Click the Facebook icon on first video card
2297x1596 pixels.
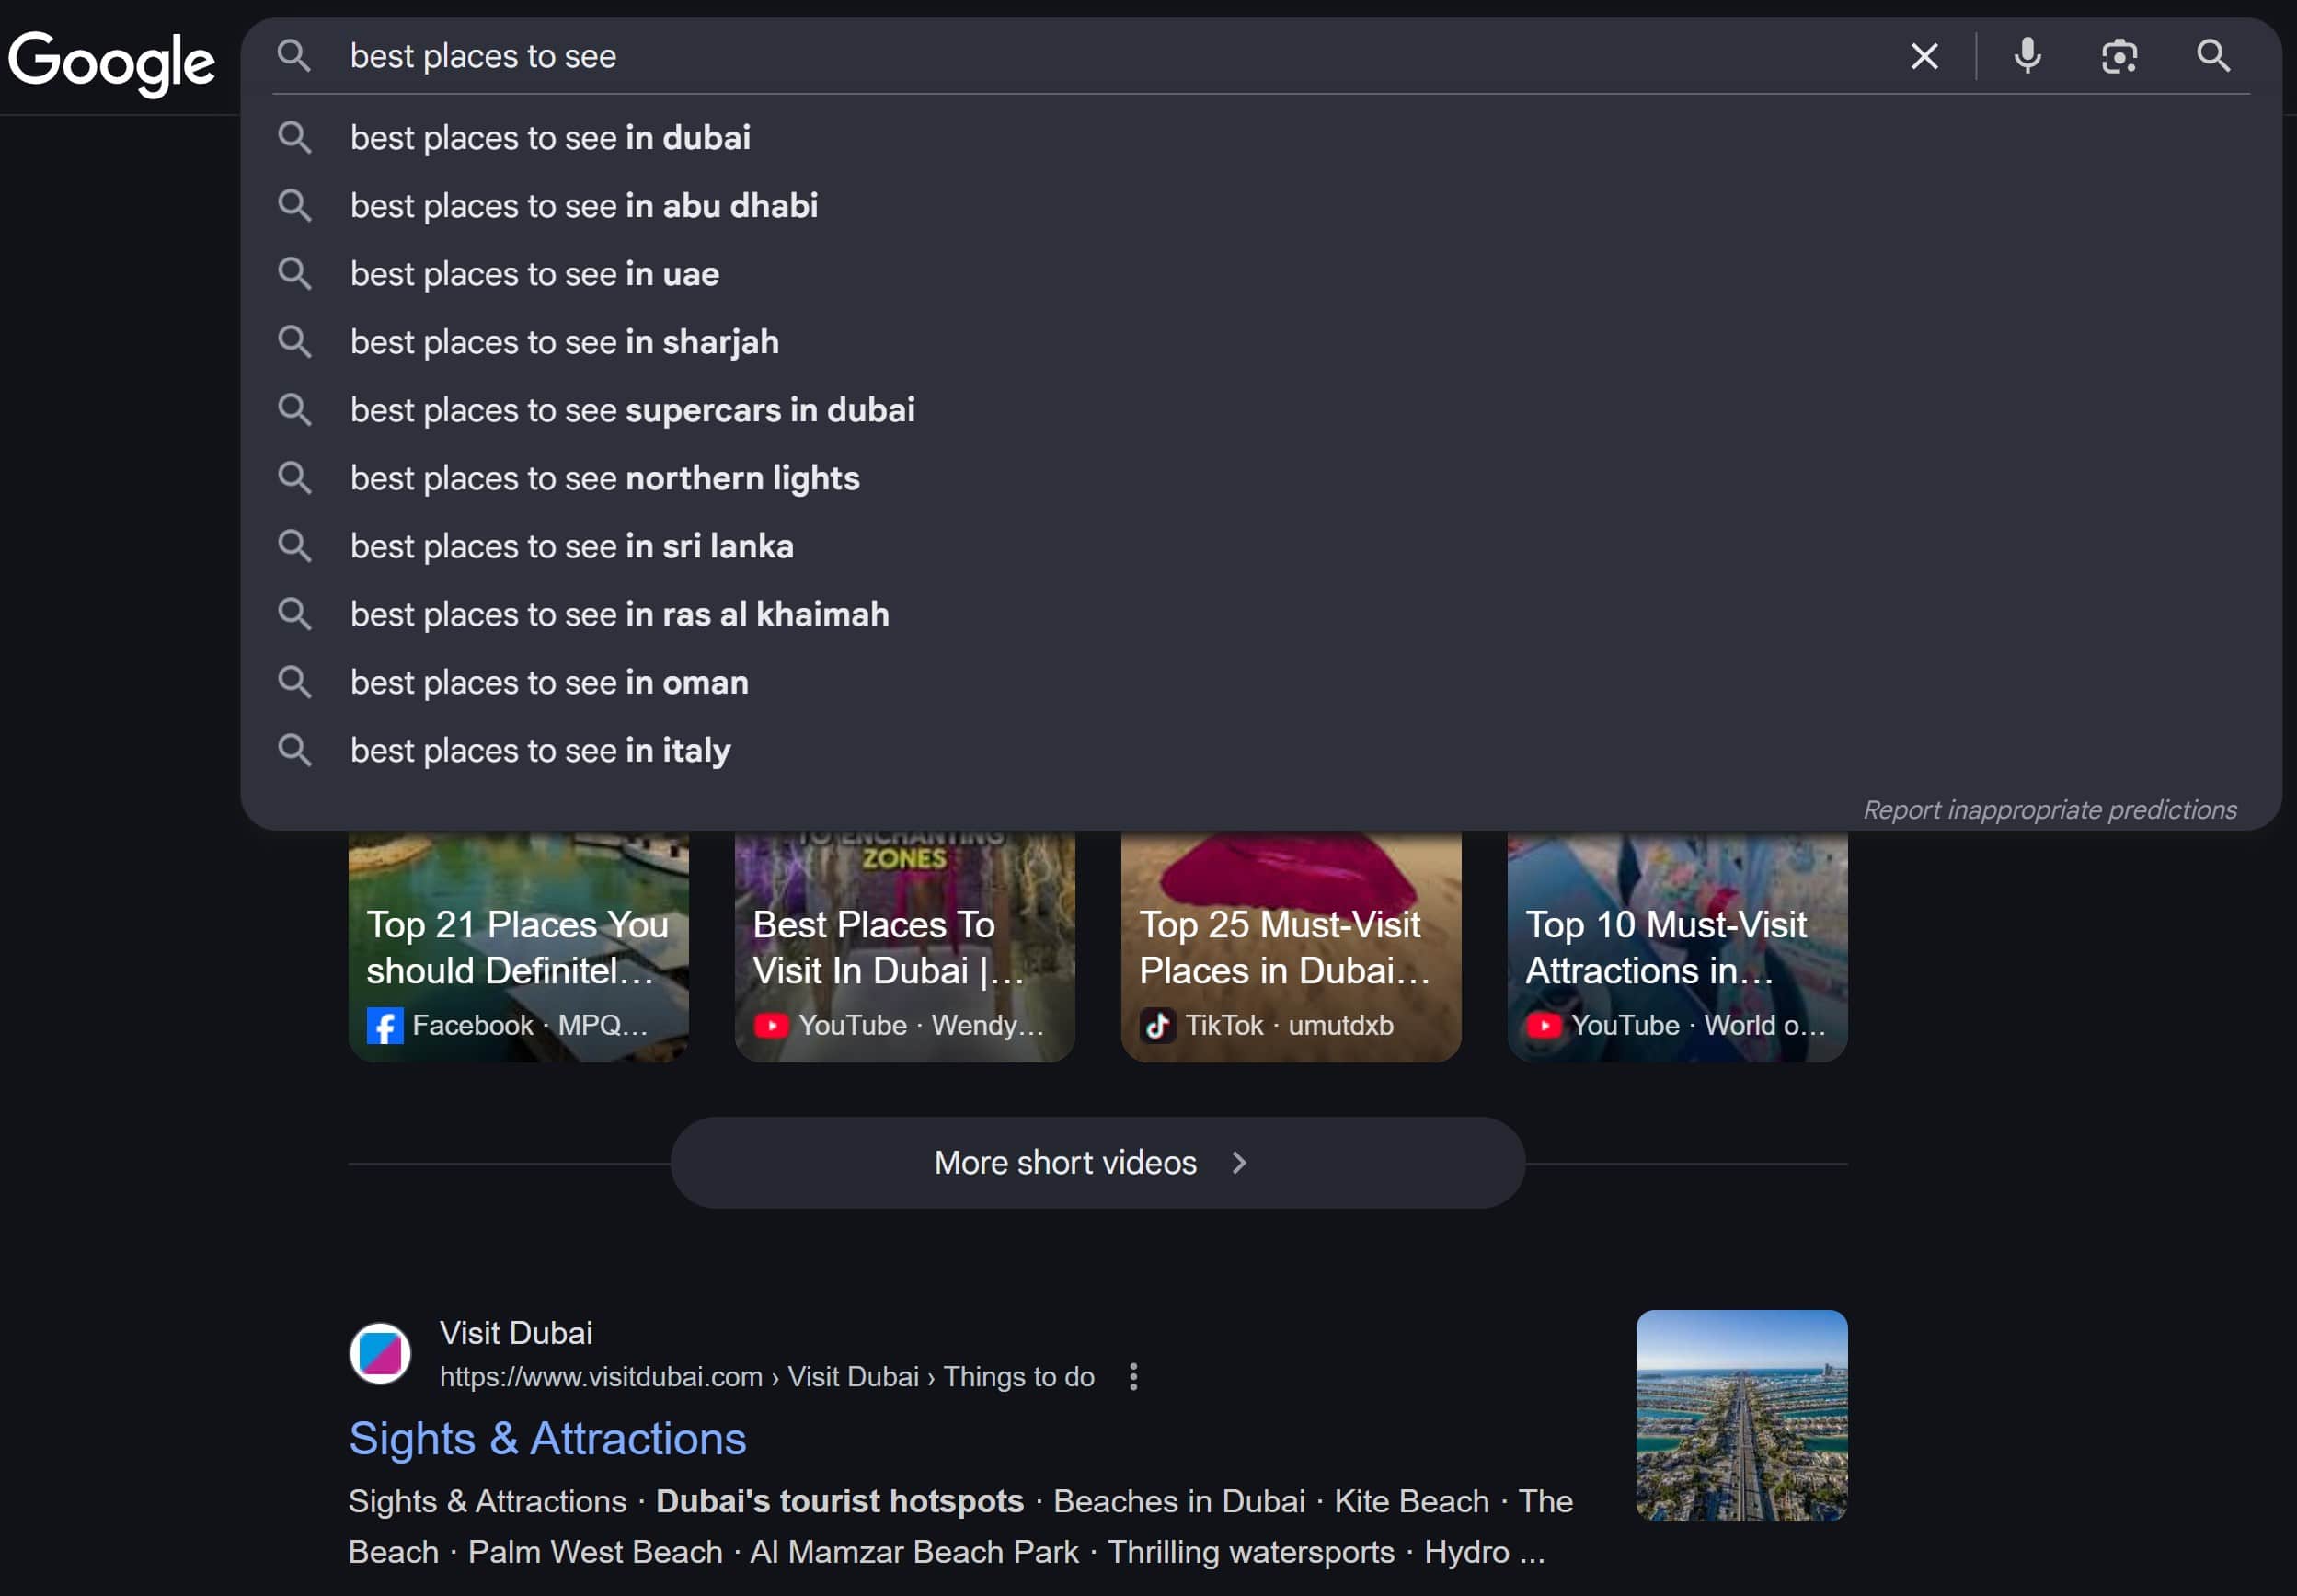tap(385, 1026)
